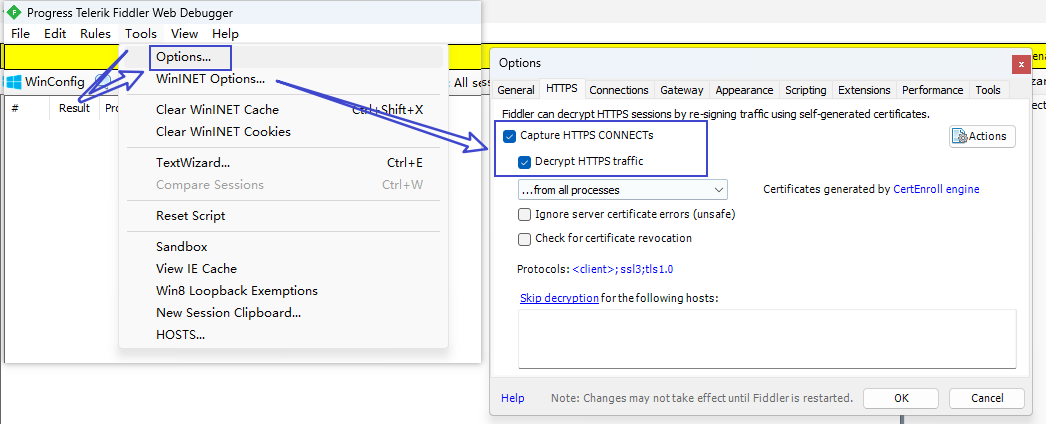Uncheck Capture HTTPS CONNECTs
The height and width of the screenshot is (424, 1046).
(x=510, y=135)
